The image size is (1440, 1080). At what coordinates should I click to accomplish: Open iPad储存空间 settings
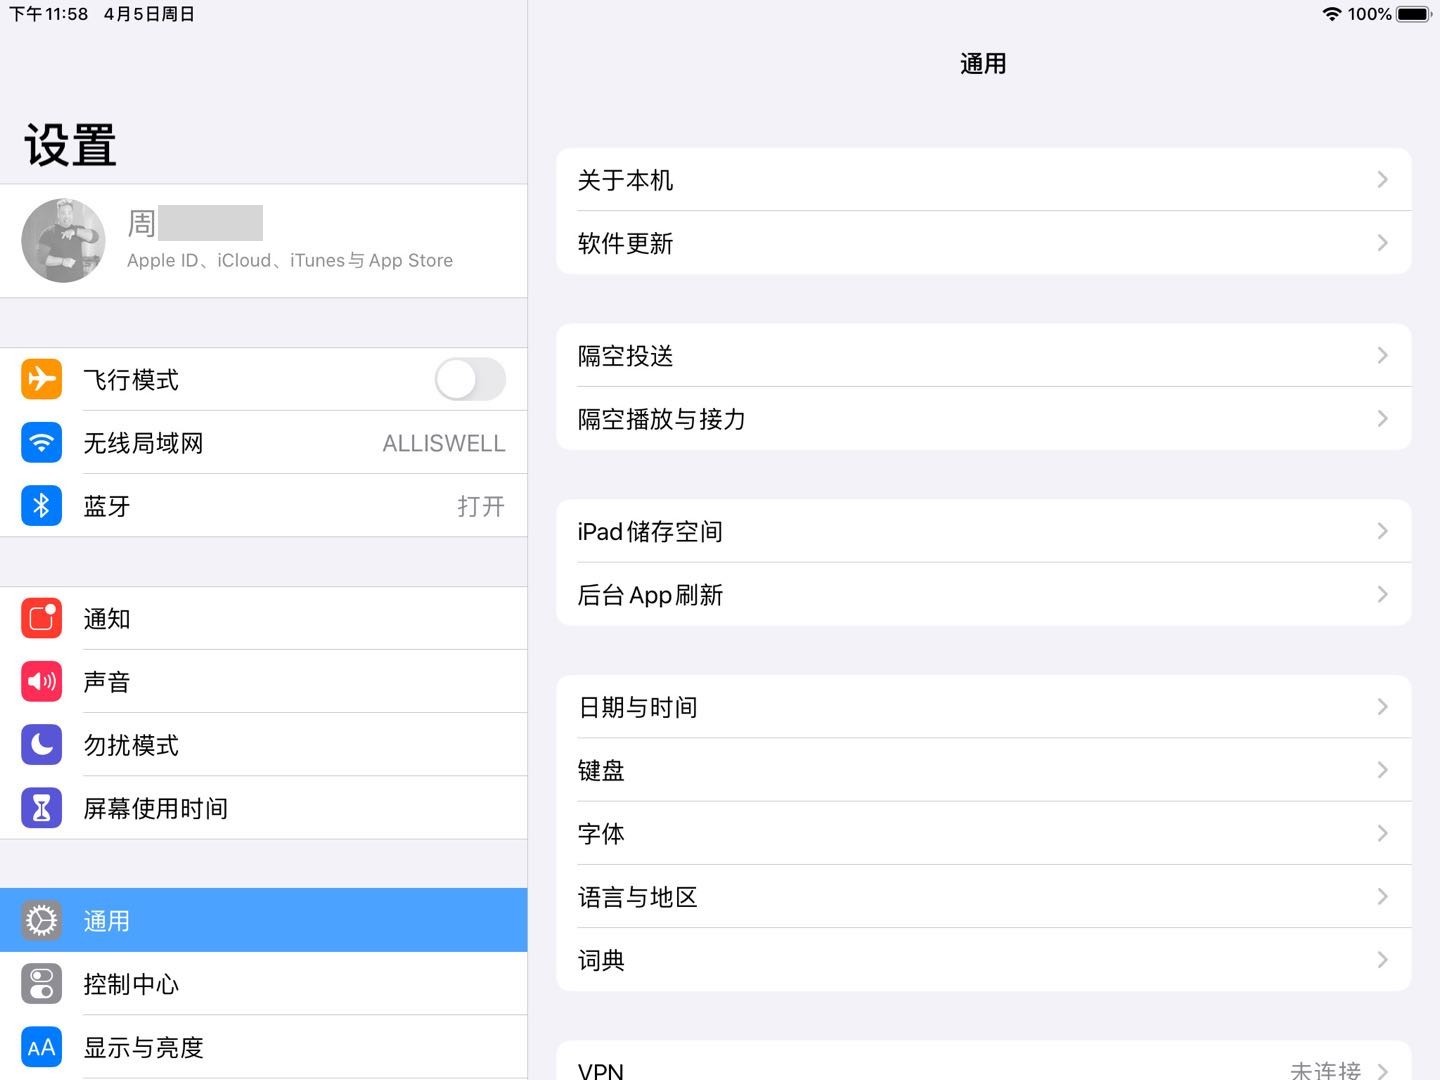[x=982, y=531]
